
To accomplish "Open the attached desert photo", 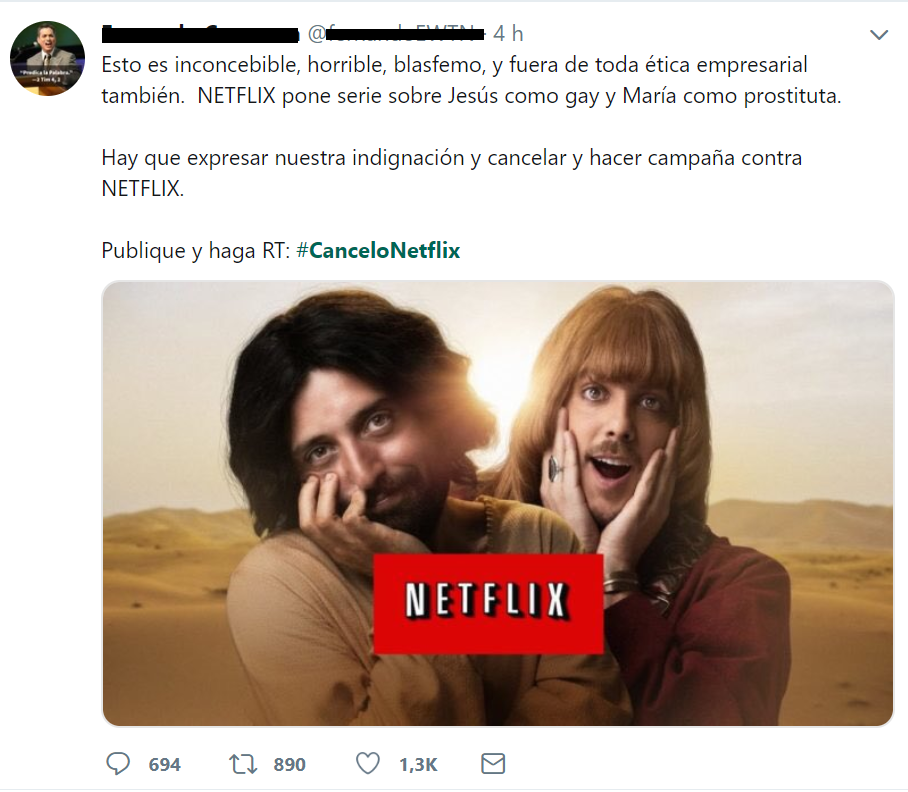I will coord(498,503).
